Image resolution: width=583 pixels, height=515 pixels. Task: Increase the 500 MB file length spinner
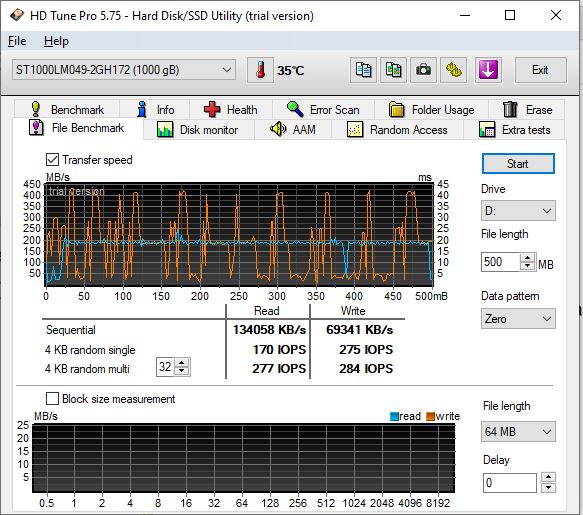[528, 257]
